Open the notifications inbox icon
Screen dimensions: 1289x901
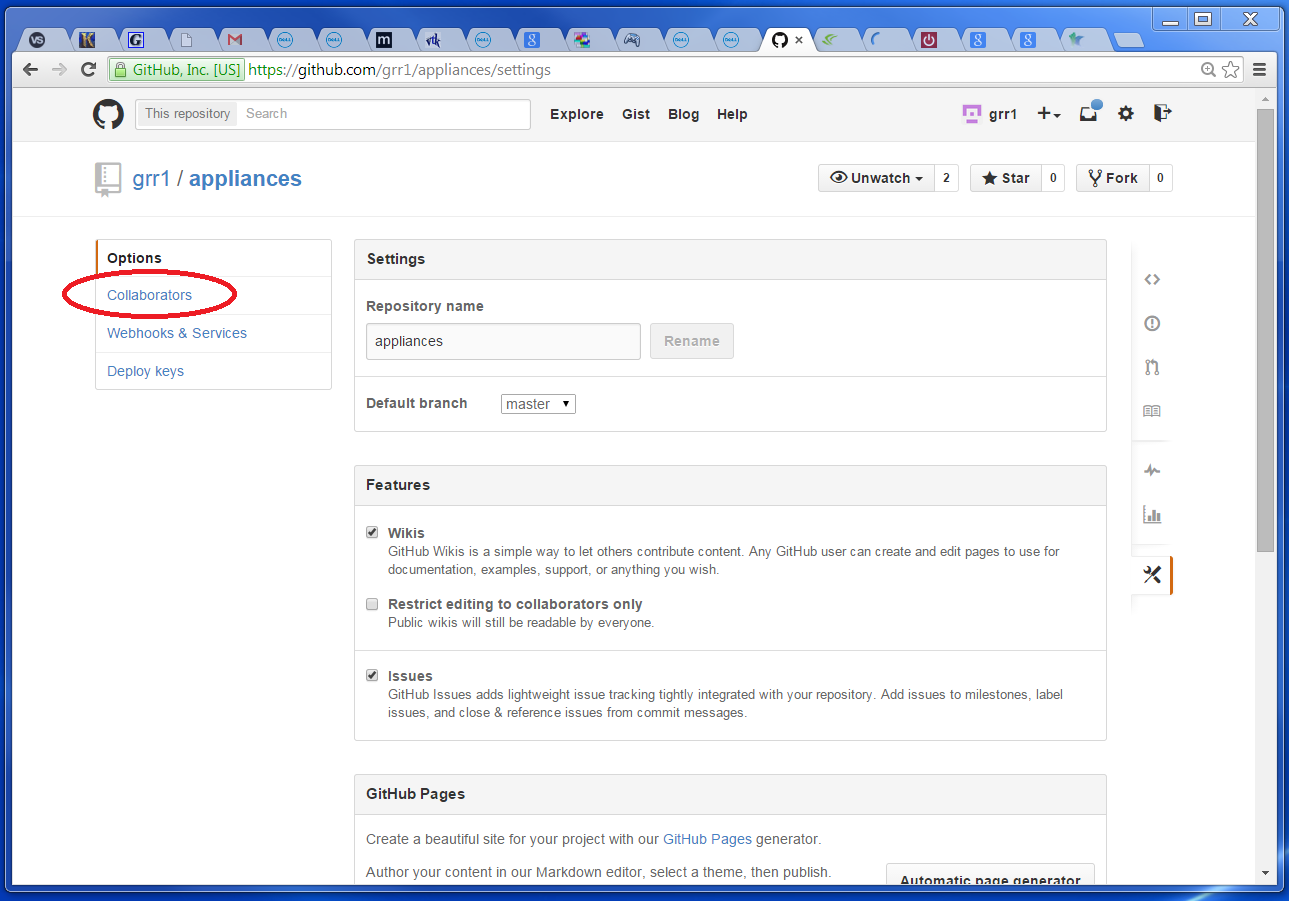pos(1089,113)
